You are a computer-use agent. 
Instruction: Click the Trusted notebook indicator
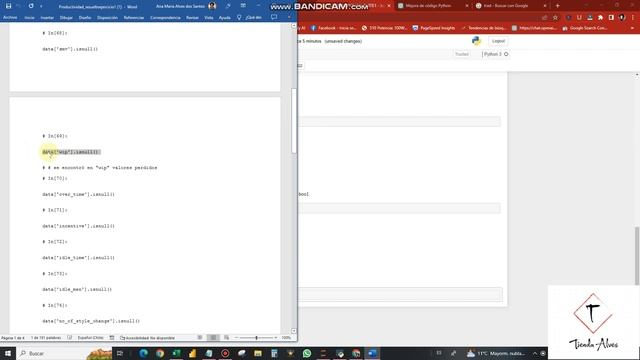click(462, 54)
